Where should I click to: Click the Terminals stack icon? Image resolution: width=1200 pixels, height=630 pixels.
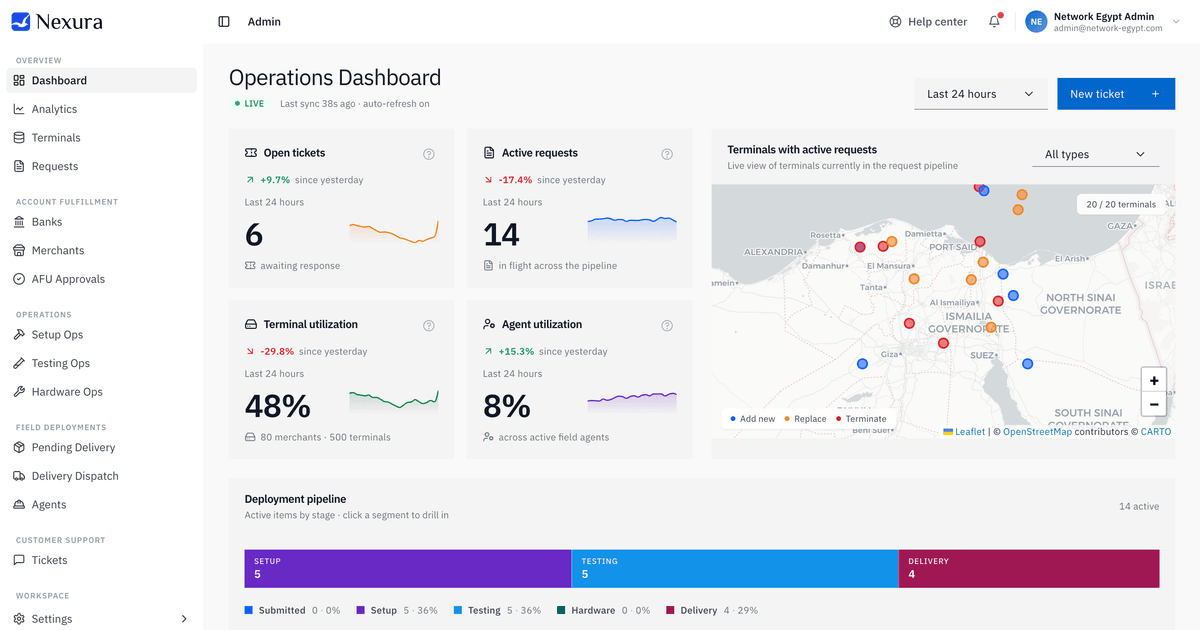(x=19, y=137)
